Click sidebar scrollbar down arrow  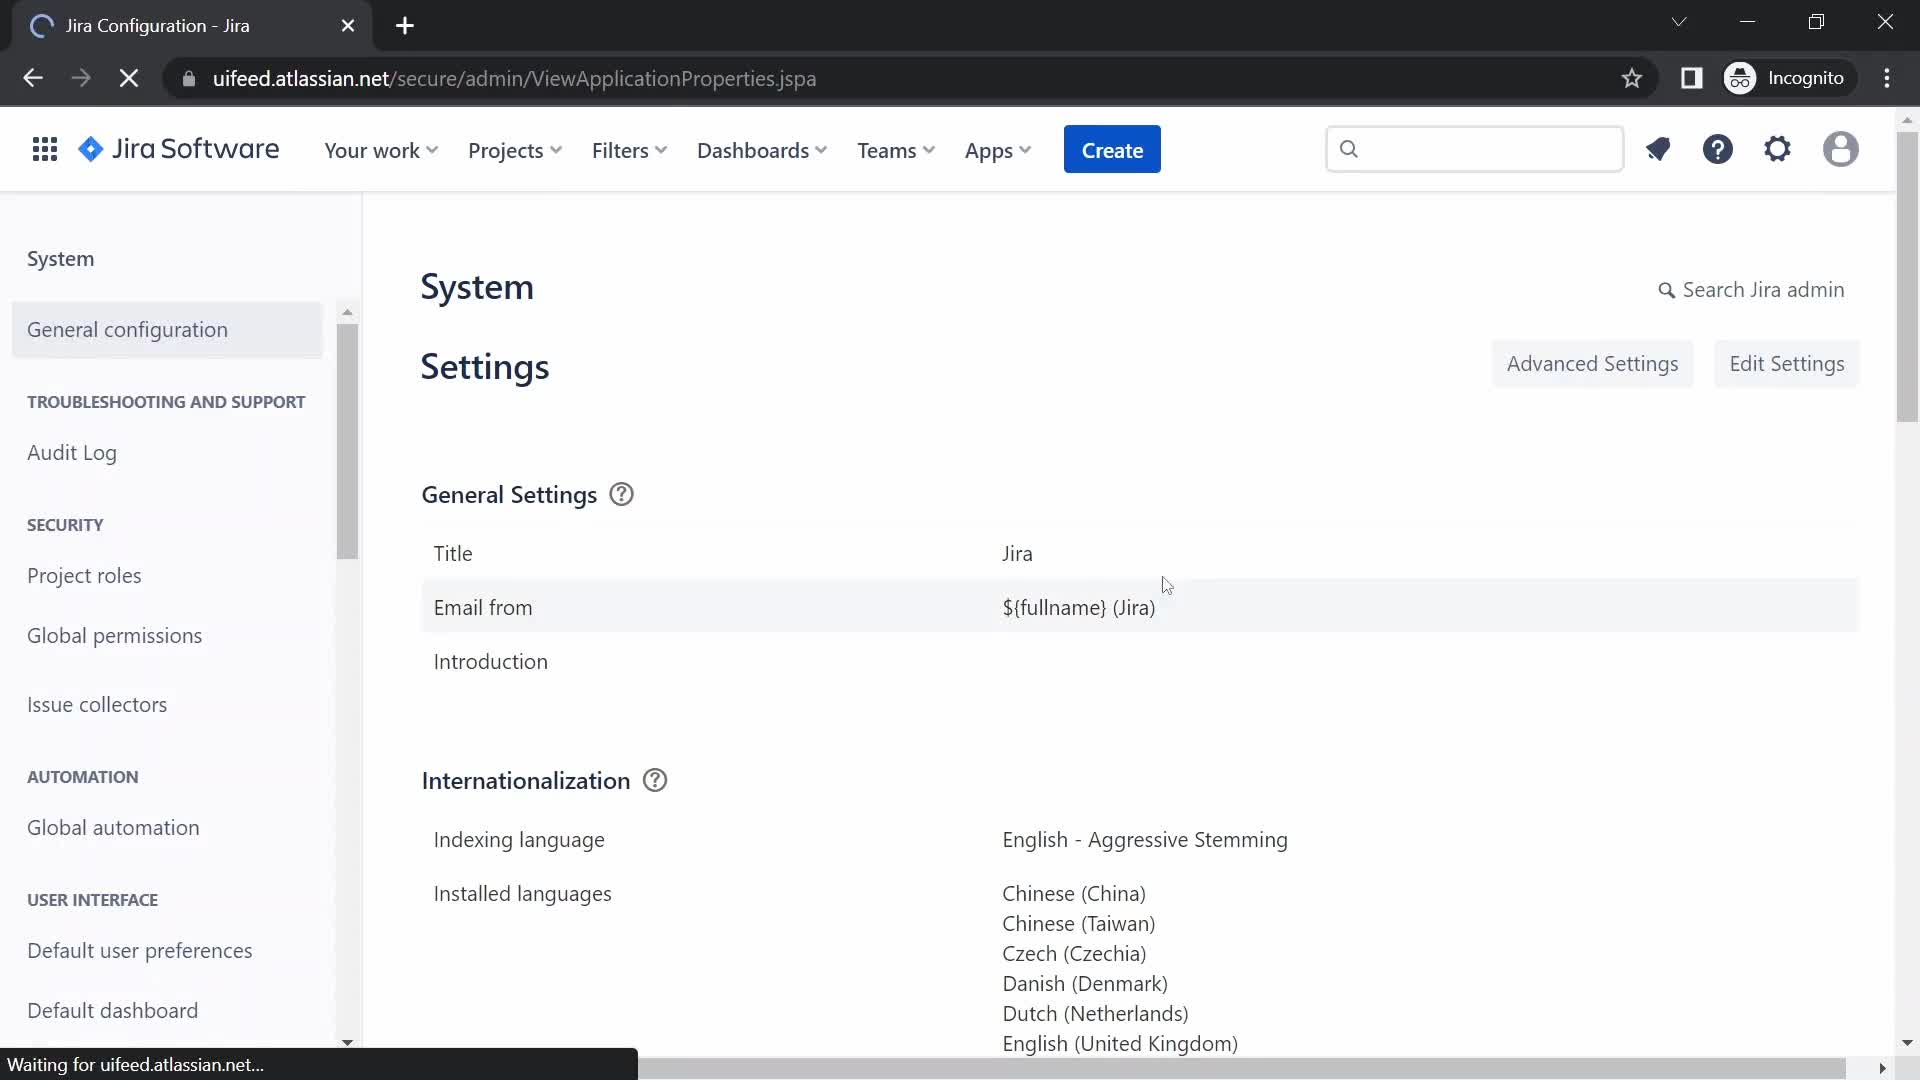347,1042
